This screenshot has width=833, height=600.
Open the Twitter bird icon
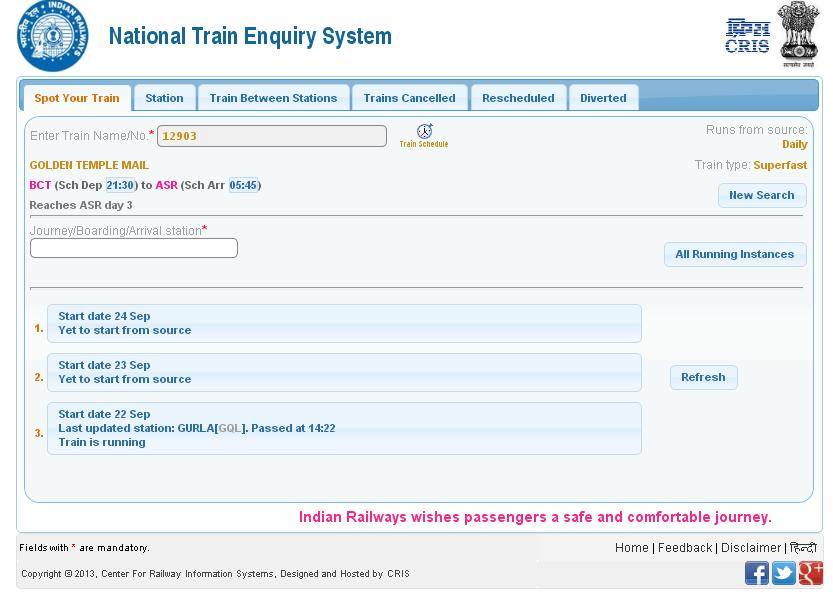tap(784, 573)
